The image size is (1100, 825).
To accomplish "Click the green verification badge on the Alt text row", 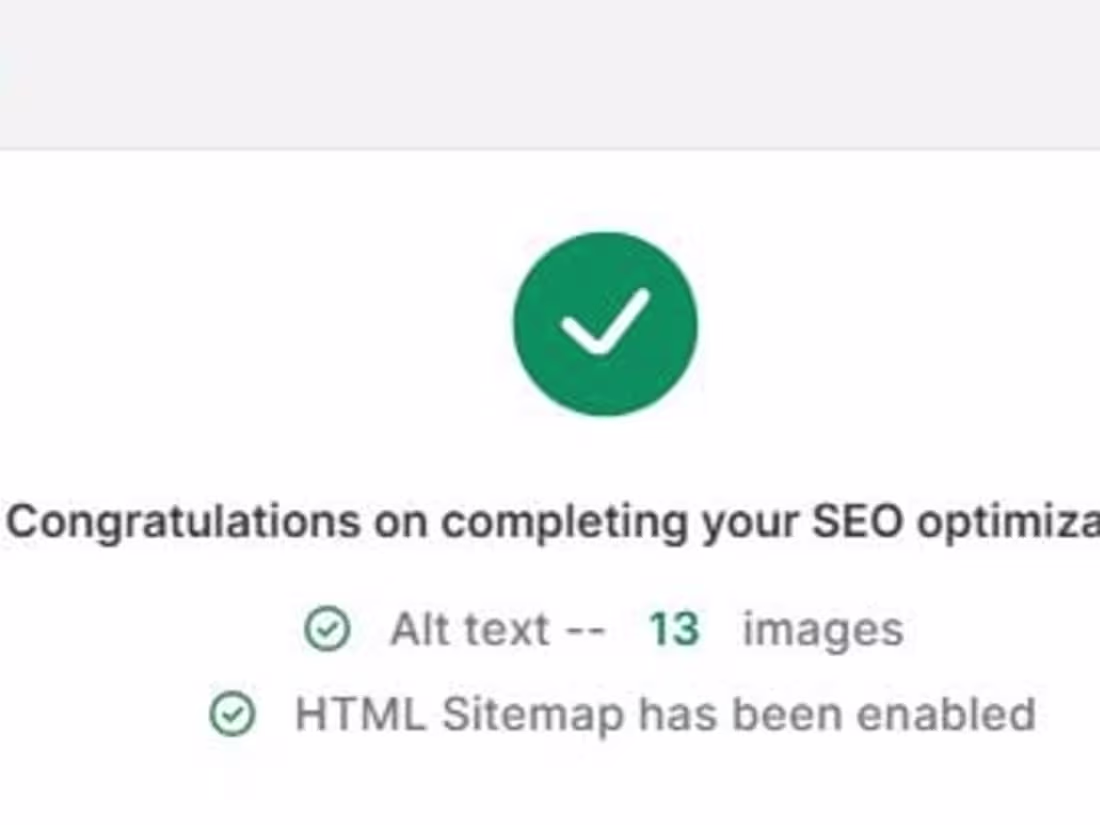I will pos(327,628).
